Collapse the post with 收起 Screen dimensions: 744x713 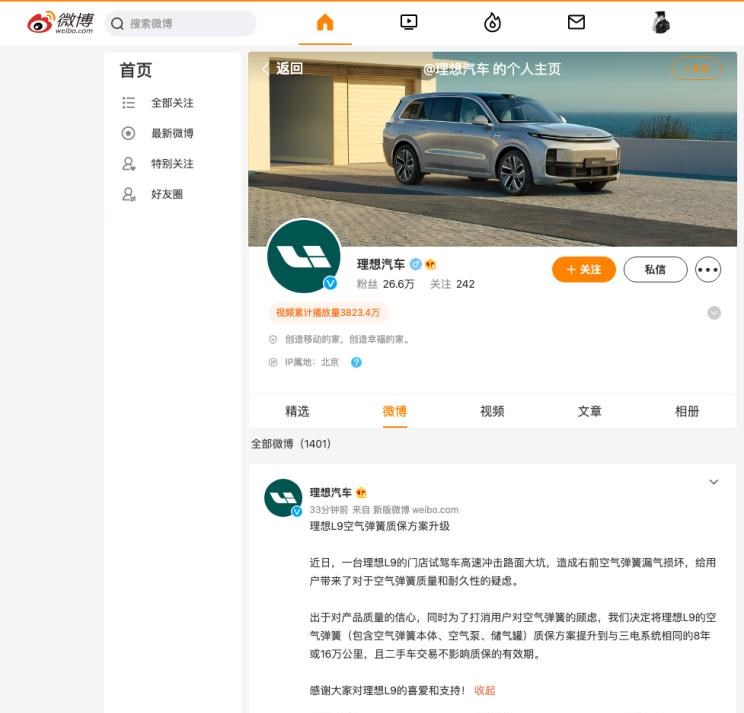point(484,691)
